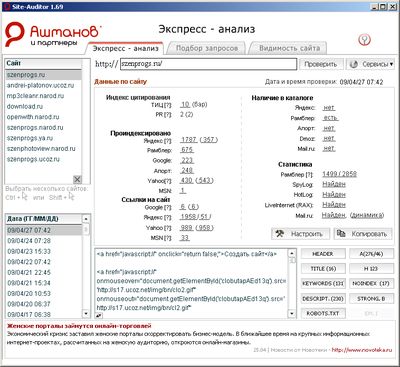Viewport: 400px width, 367px height.
Task: Switch to the Подбор запросов tab
Action: (x=207, y=48)
